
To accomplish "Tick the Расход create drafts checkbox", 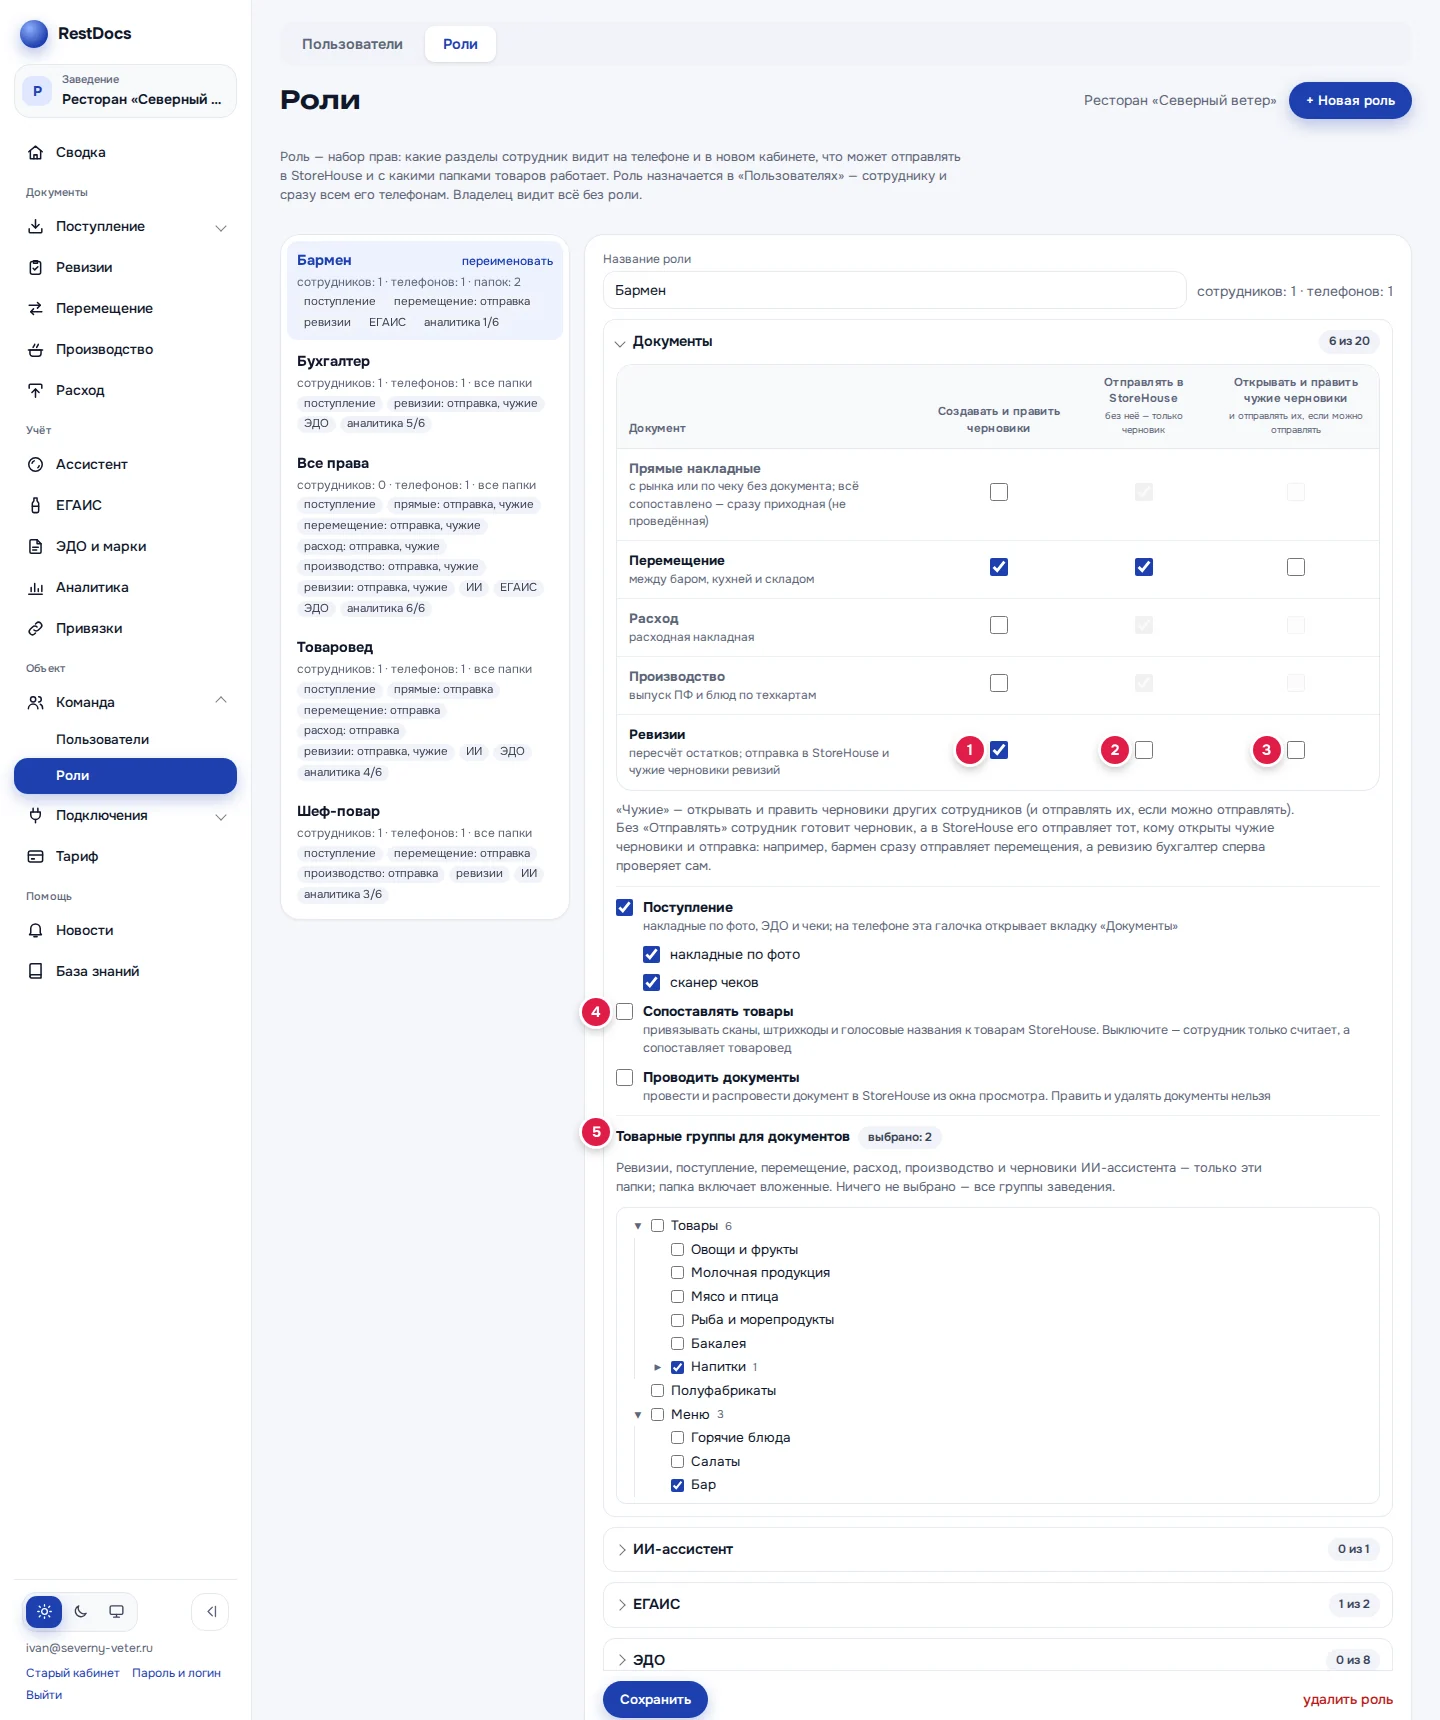I will (x=999, y=625).
